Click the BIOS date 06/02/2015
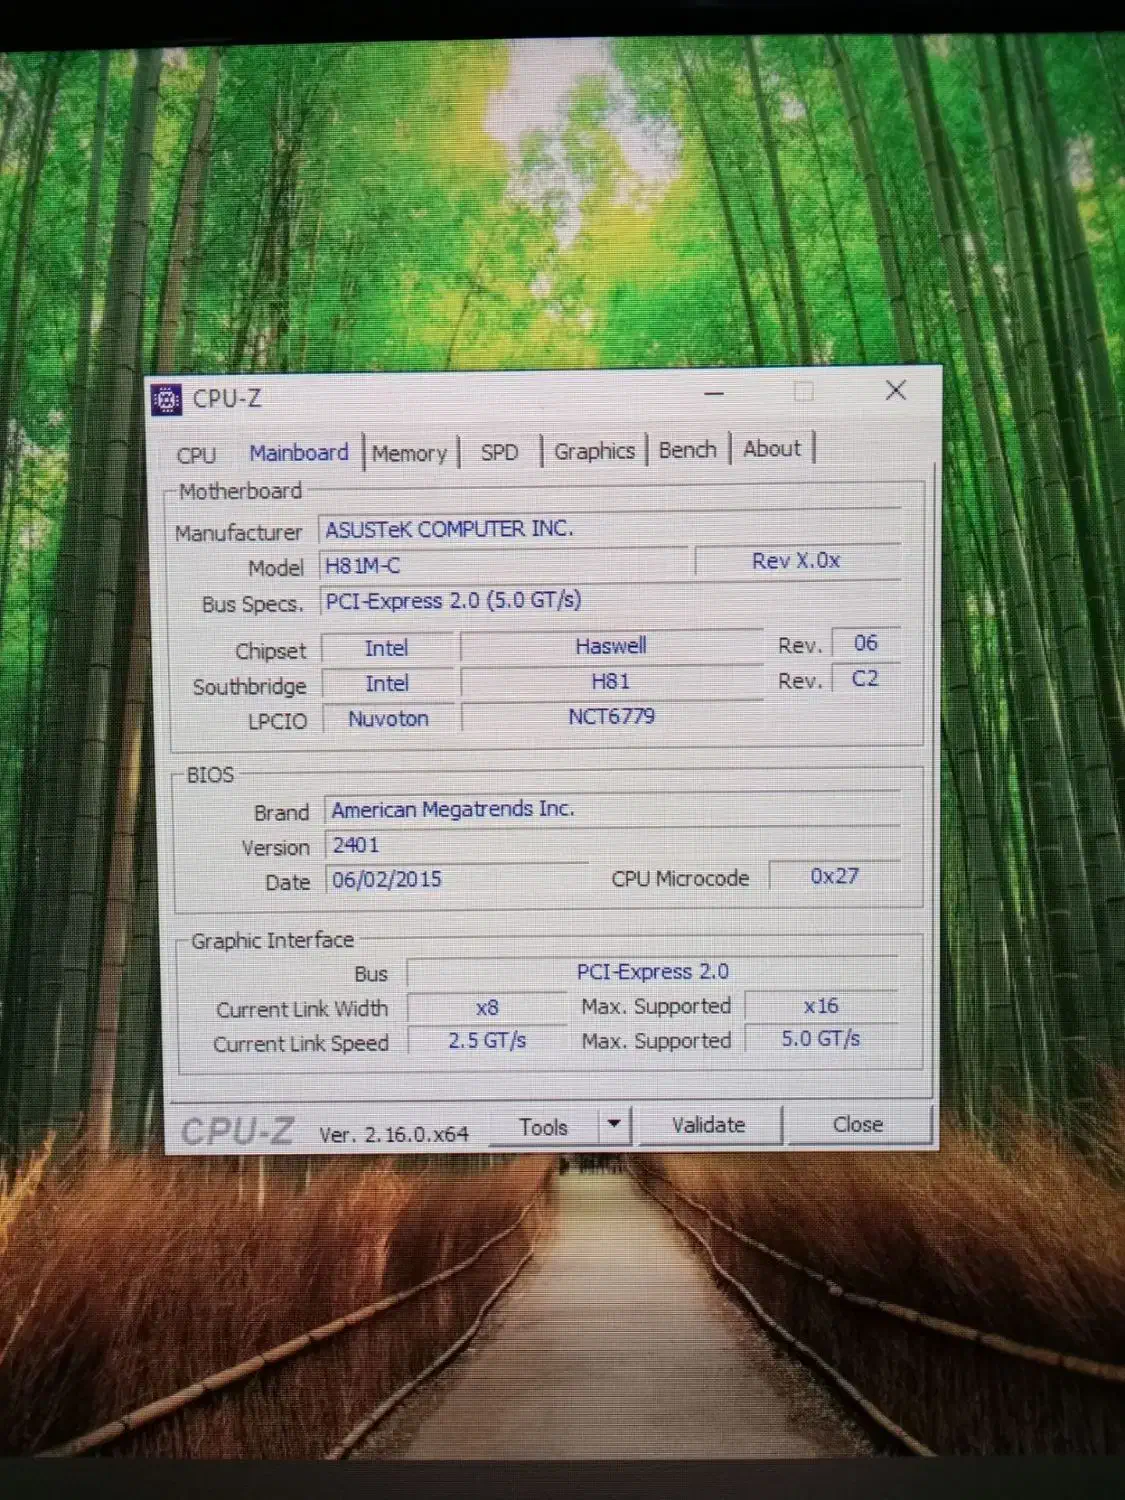 458,880
